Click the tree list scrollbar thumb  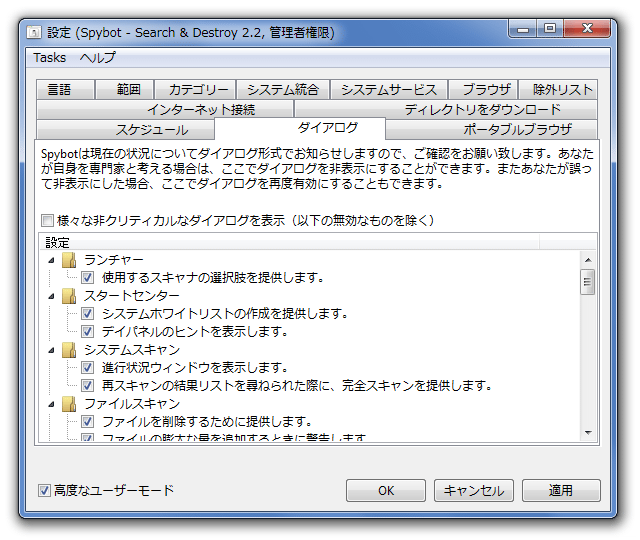click(588, 282)
